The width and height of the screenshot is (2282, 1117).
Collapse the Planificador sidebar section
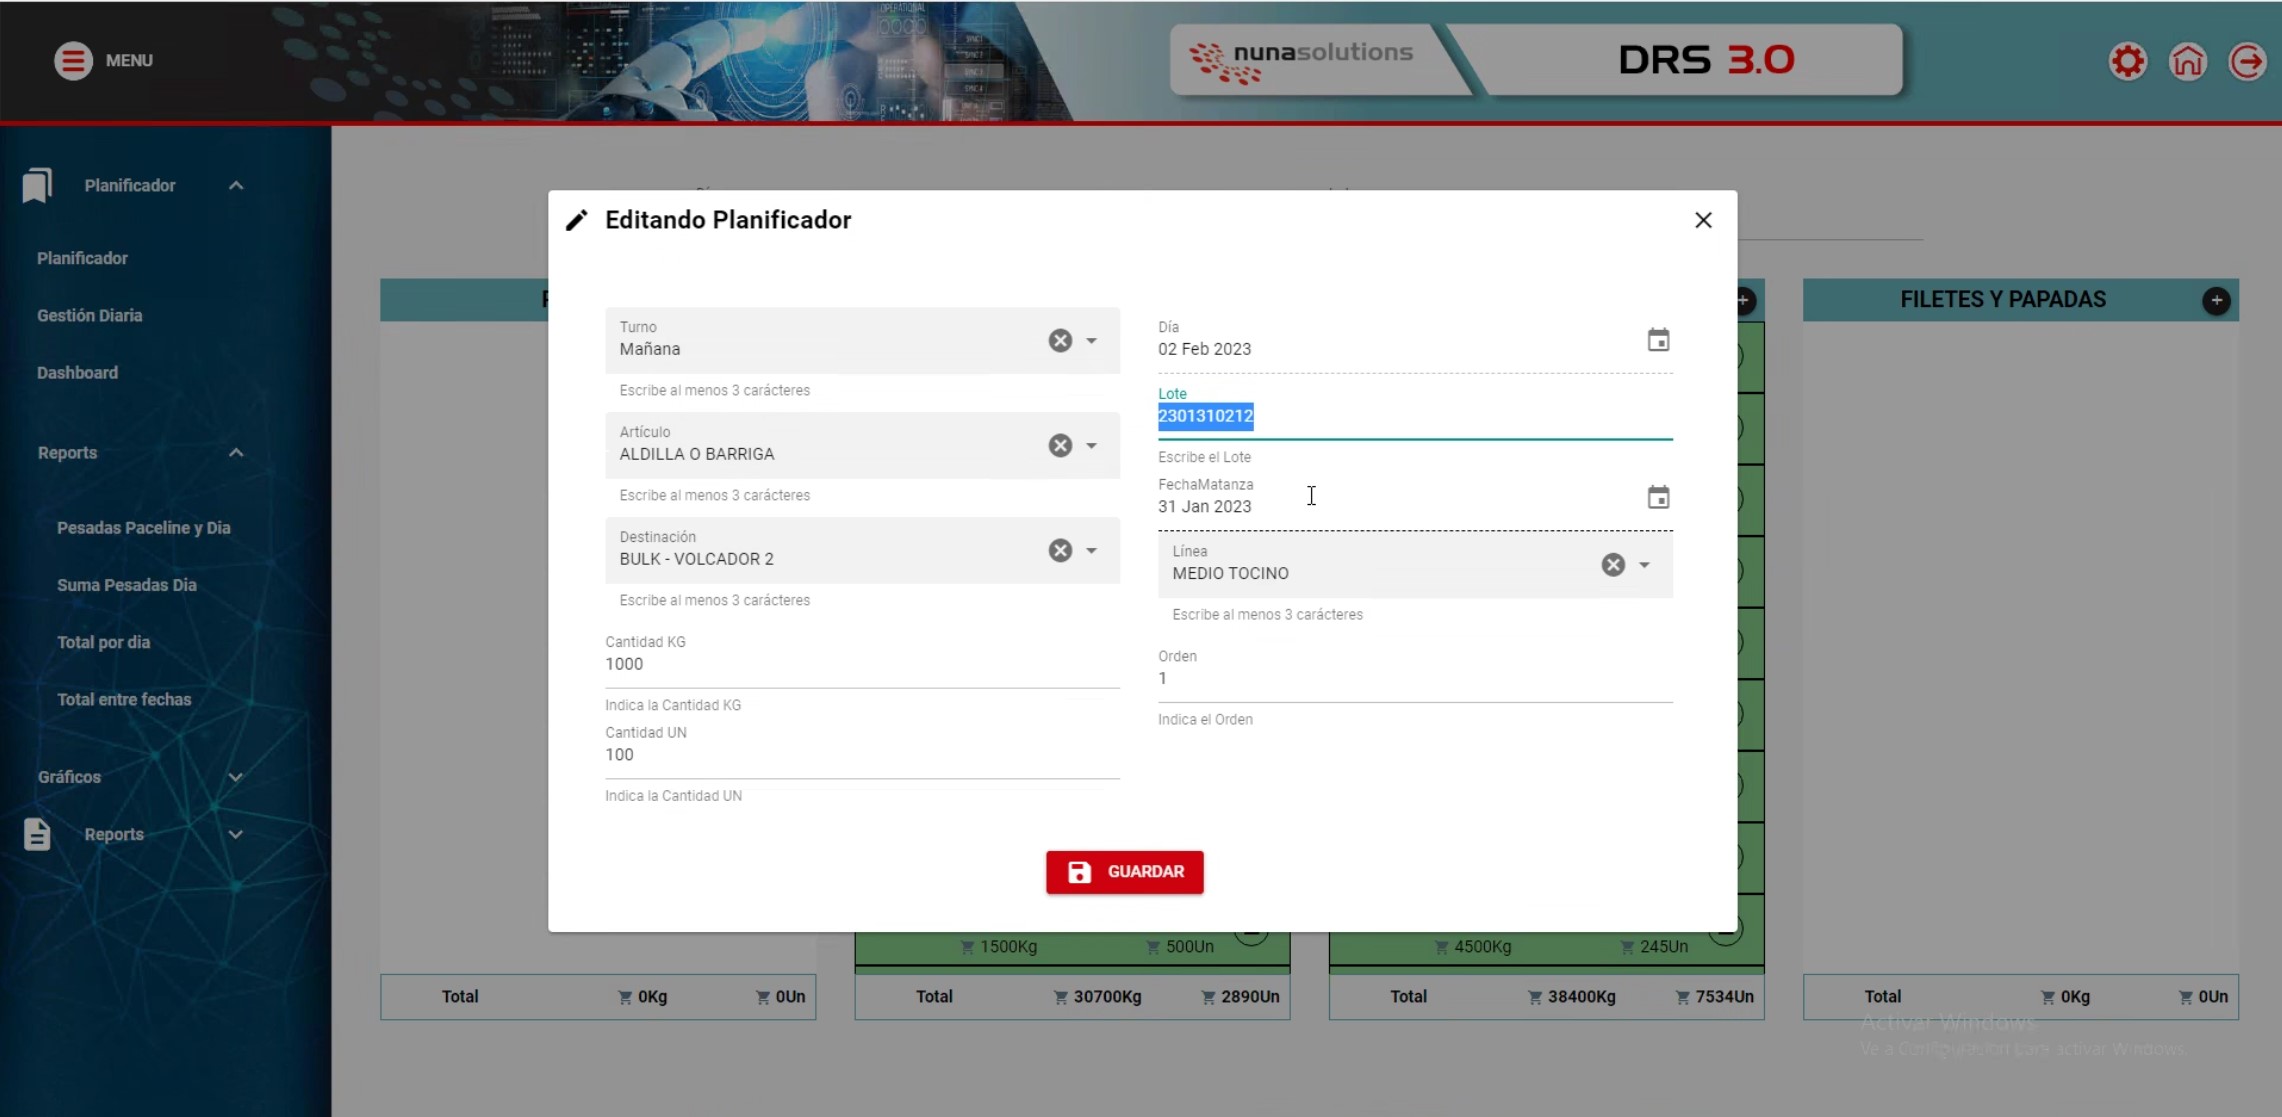point(236,186)
